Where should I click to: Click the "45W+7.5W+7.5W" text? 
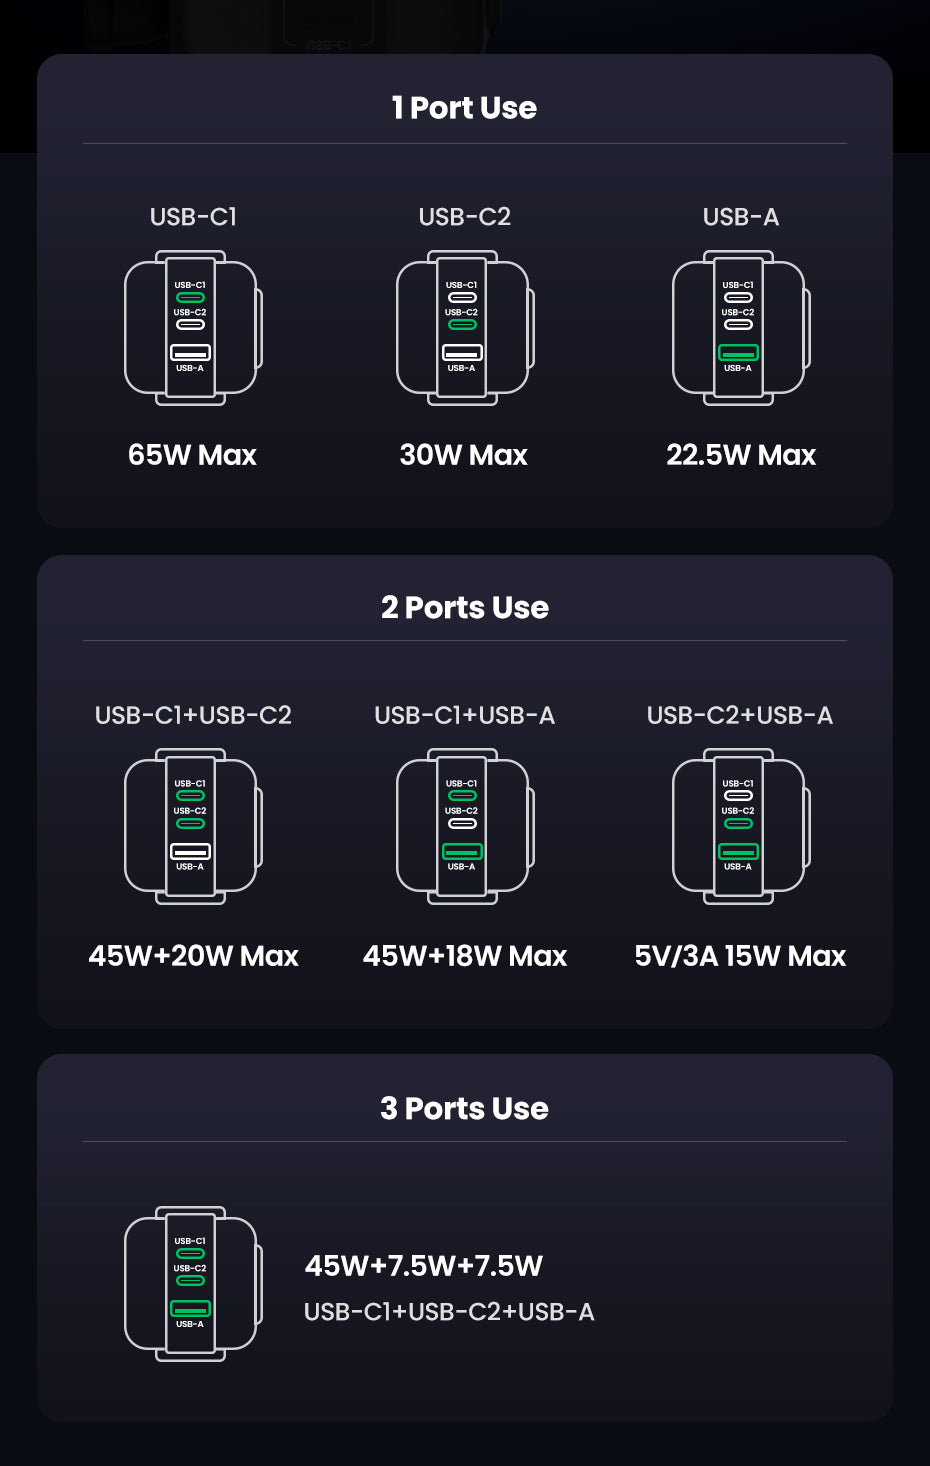(x=423, y=1266)
